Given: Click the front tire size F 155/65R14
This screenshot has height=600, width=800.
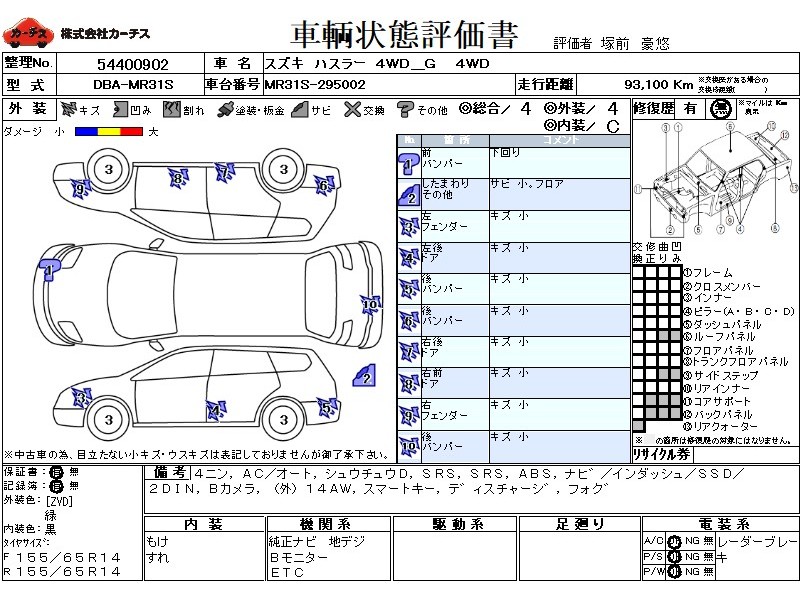Looking at the screenshot, I should pos(62,558).
